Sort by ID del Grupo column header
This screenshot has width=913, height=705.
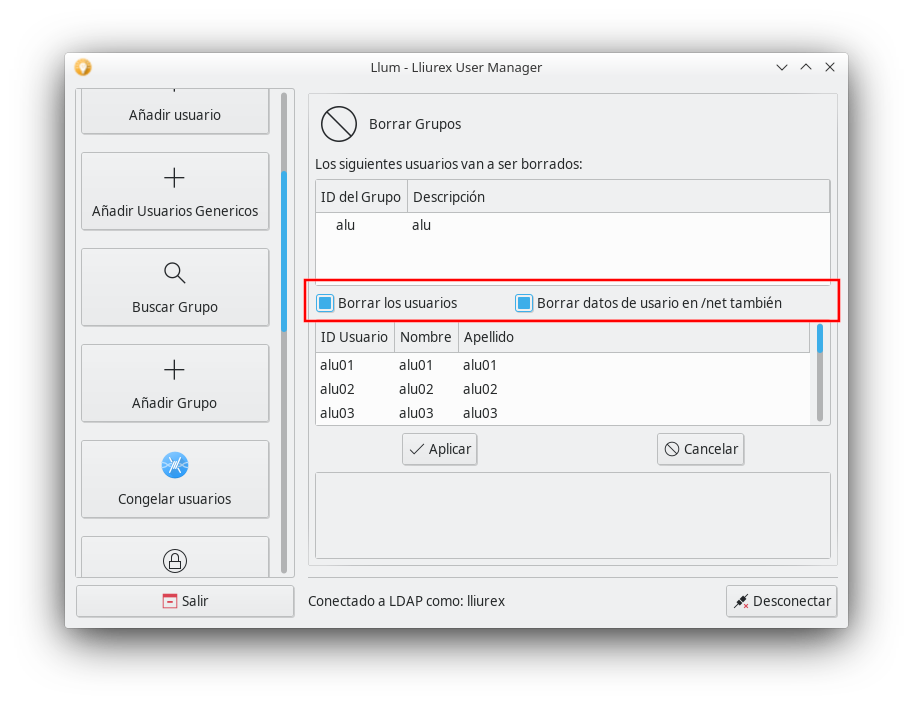[360, 197]
